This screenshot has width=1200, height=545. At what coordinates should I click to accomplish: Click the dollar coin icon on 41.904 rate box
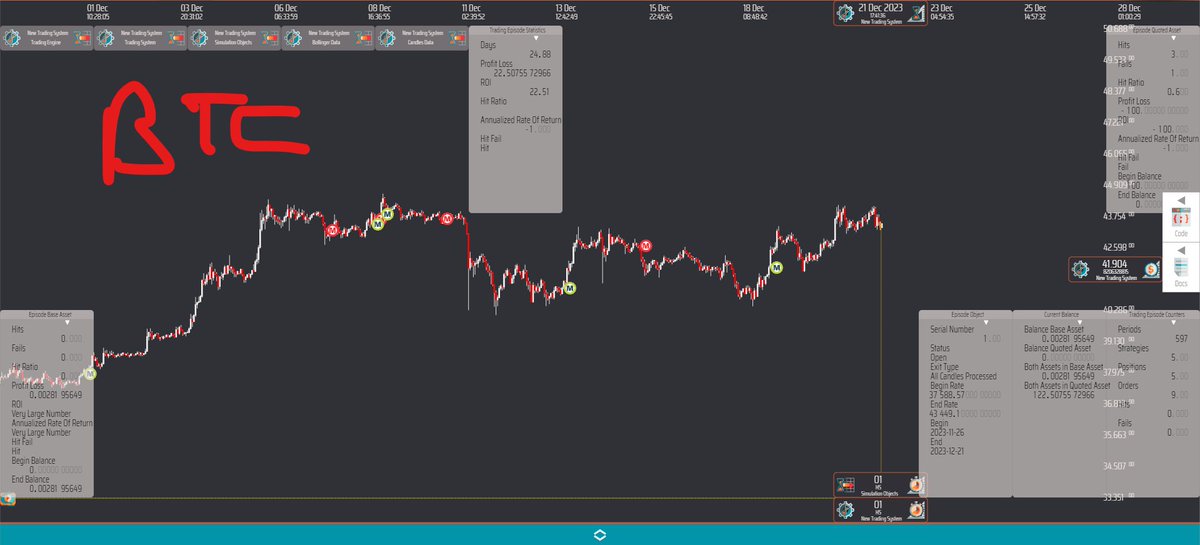[x=1151, y=269]
